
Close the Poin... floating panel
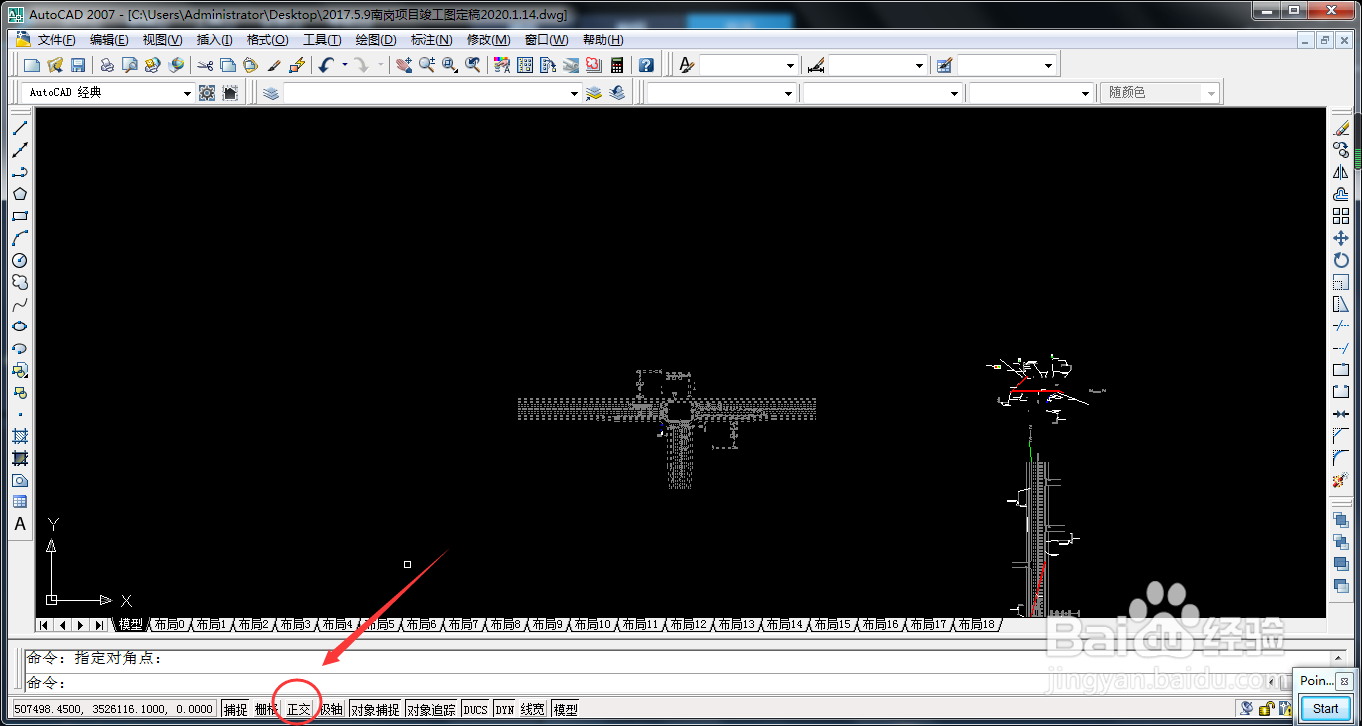pyautogui.click(x=1345, y=681)
